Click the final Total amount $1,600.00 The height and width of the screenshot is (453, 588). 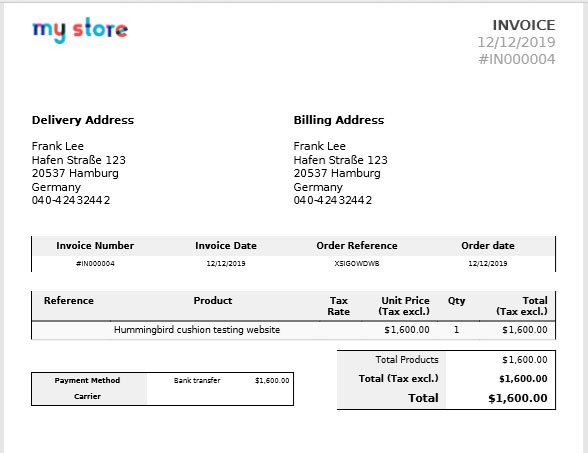point(518,398)
